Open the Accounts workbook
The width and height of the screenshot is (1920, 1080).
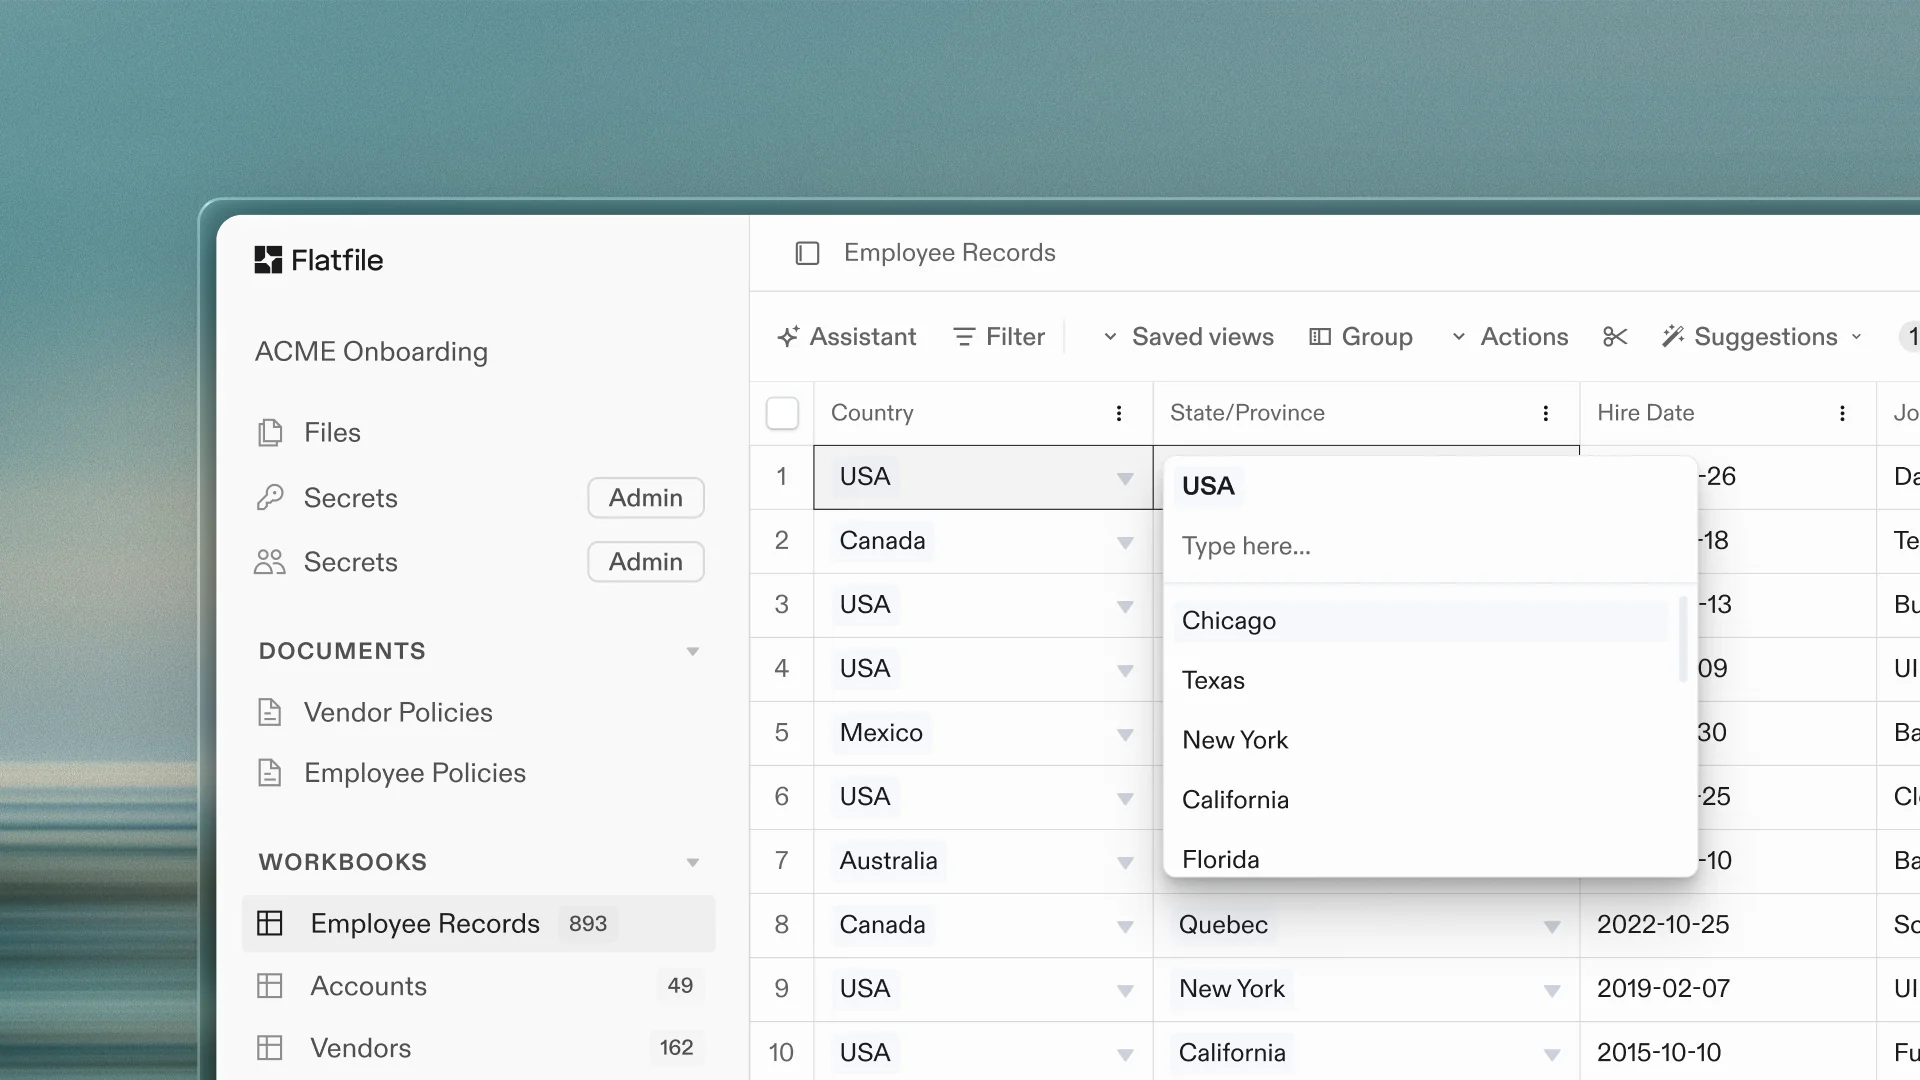368,986
